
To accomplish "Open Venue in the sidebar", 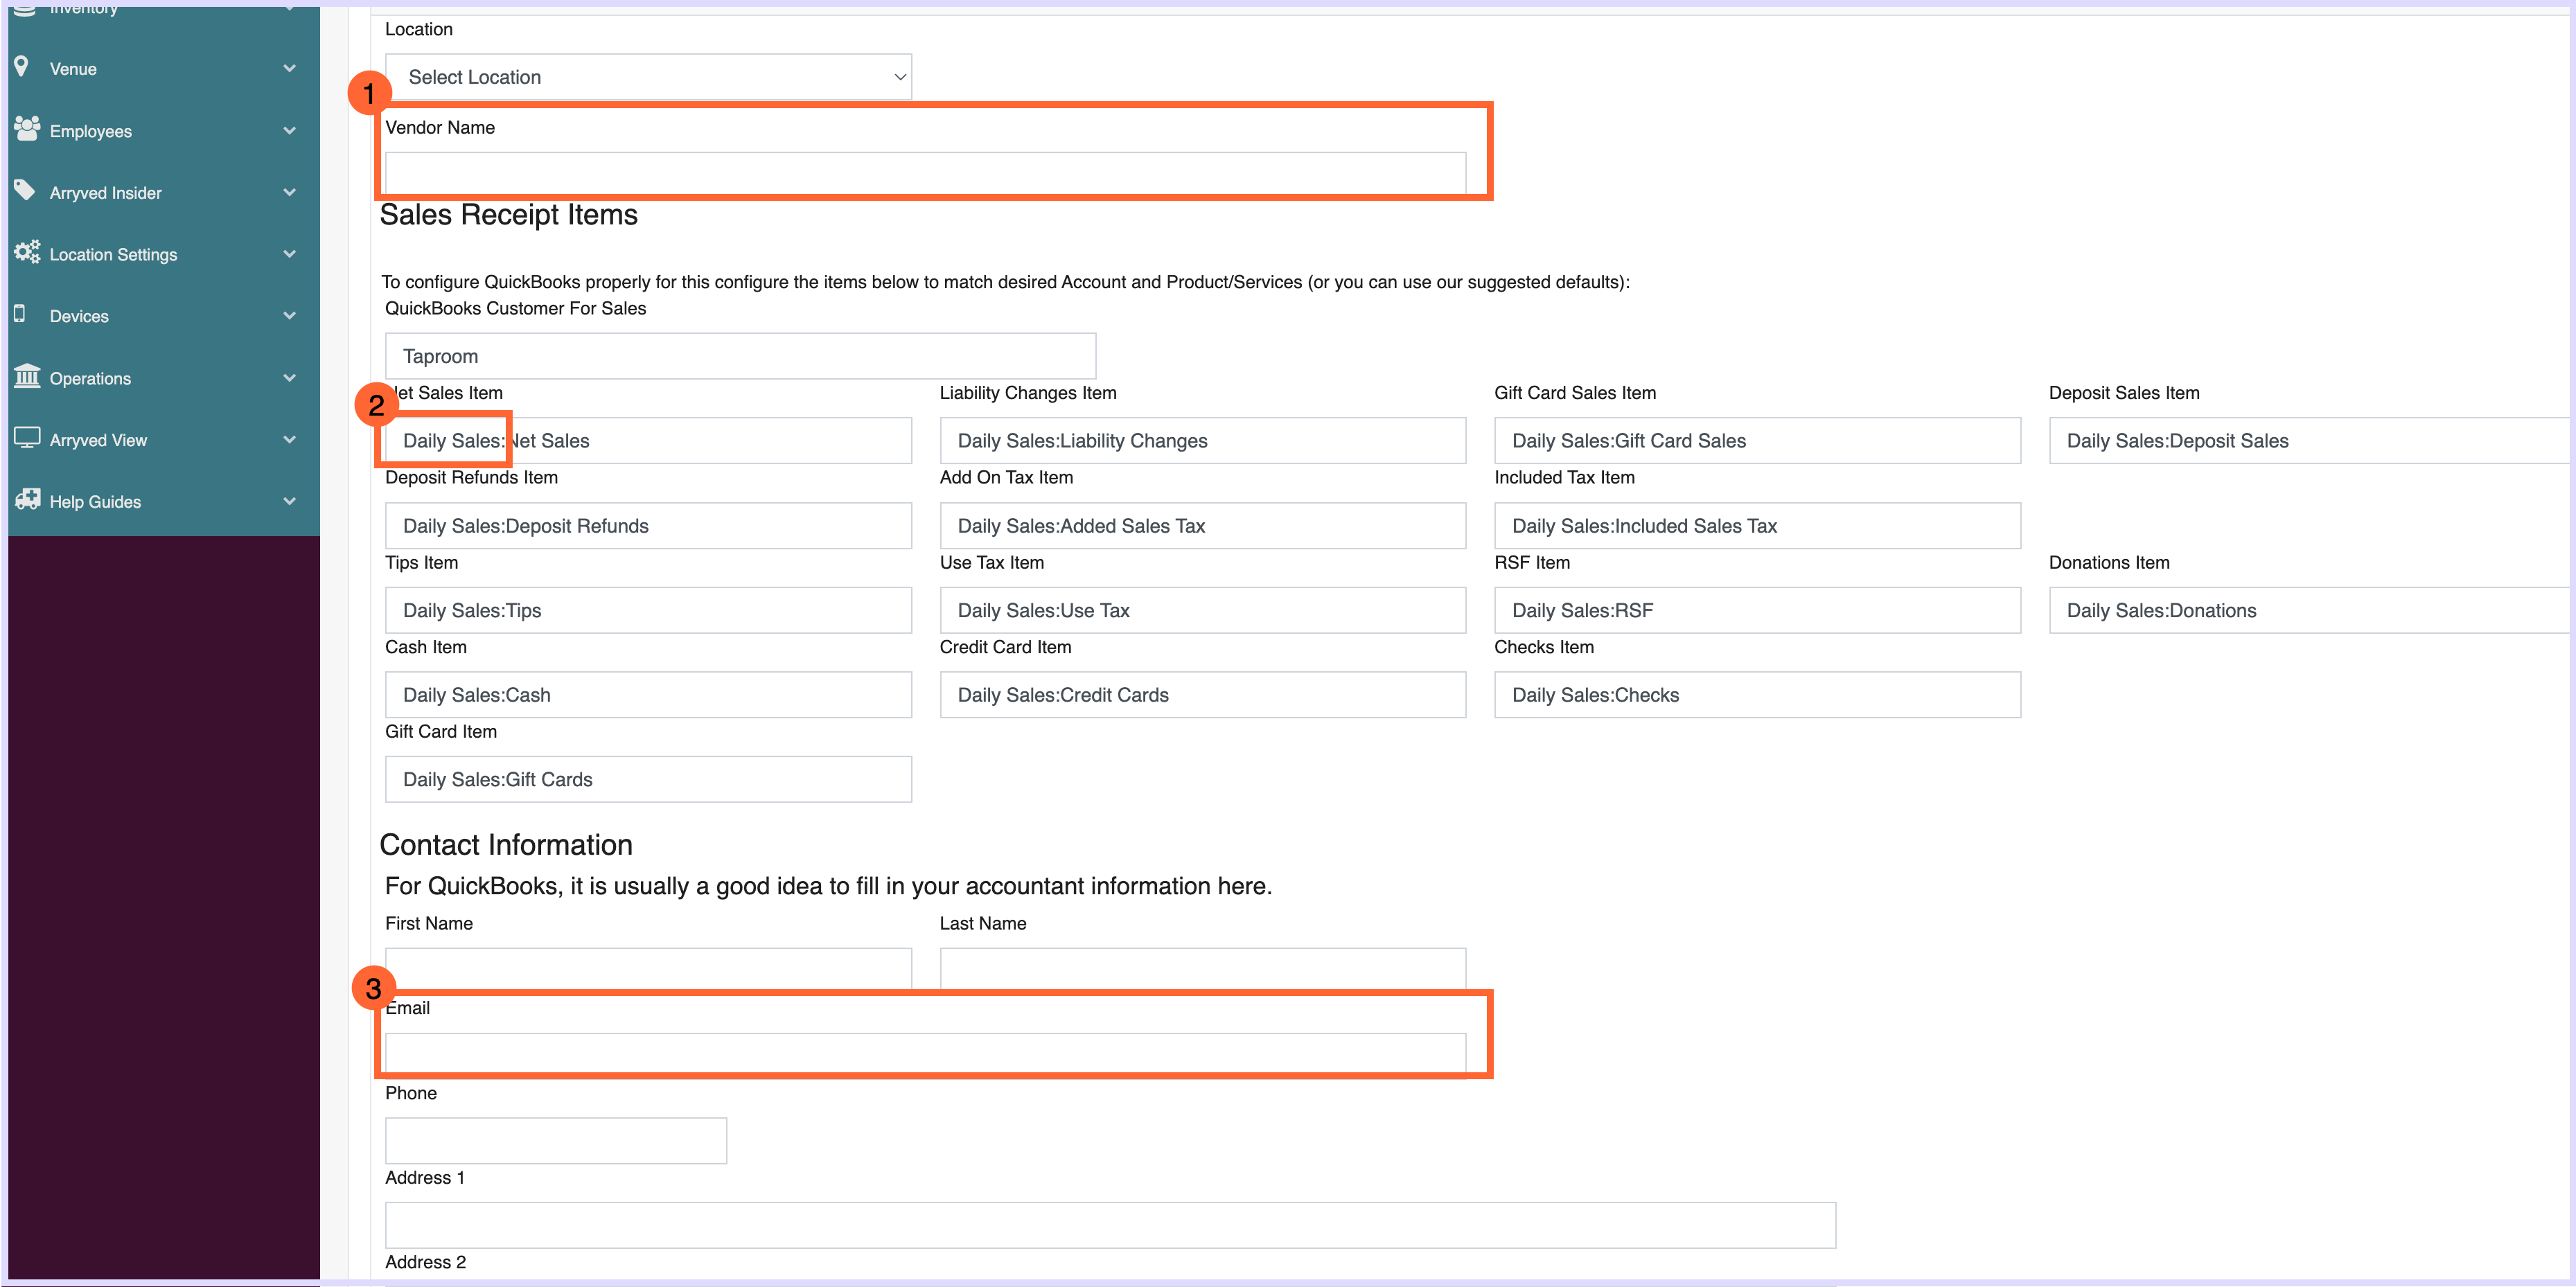I will tap(164, 68).
